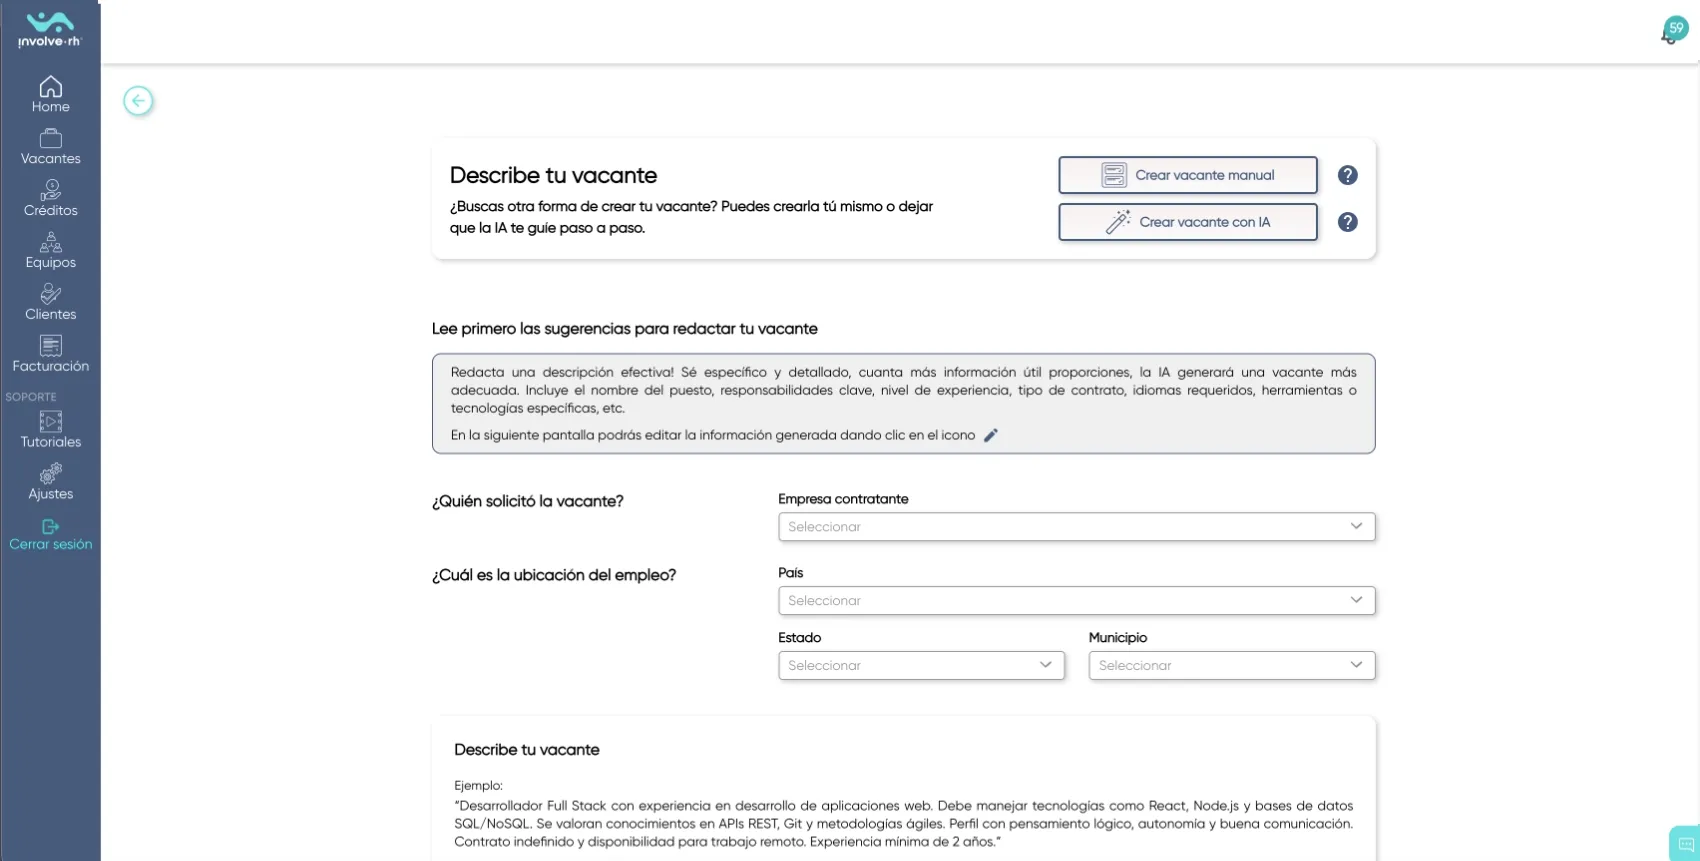The width and height of the screenshot is (1700, 861).
Task: Open notifications bell with 59 badge
Action: pyautogui.click(x=1674, y=30)
